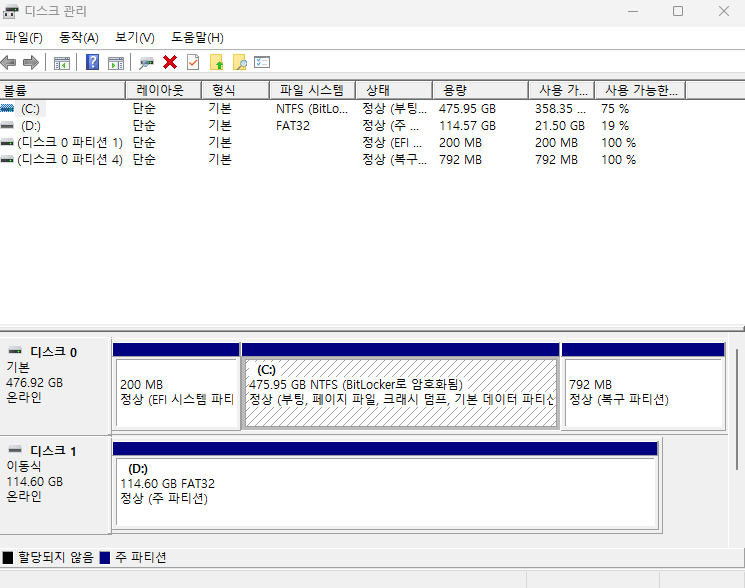Screen dimensions: 745x588
Task: Open the 보기(V) menu
Action: point(135,38)
